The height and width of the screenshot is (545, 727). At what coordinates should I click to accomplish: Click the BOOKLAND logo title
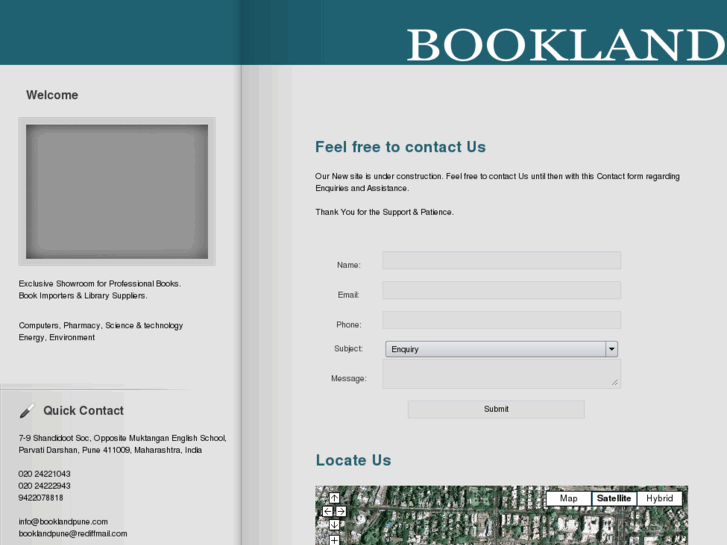(566, 45)
